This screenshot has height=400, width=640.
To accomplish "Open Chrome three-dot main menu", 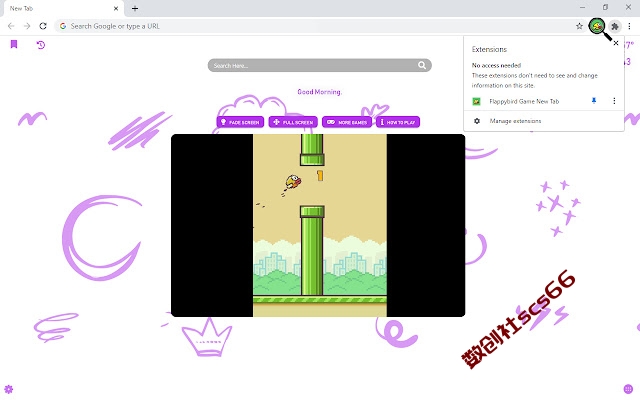I will [x=629, y=26].
